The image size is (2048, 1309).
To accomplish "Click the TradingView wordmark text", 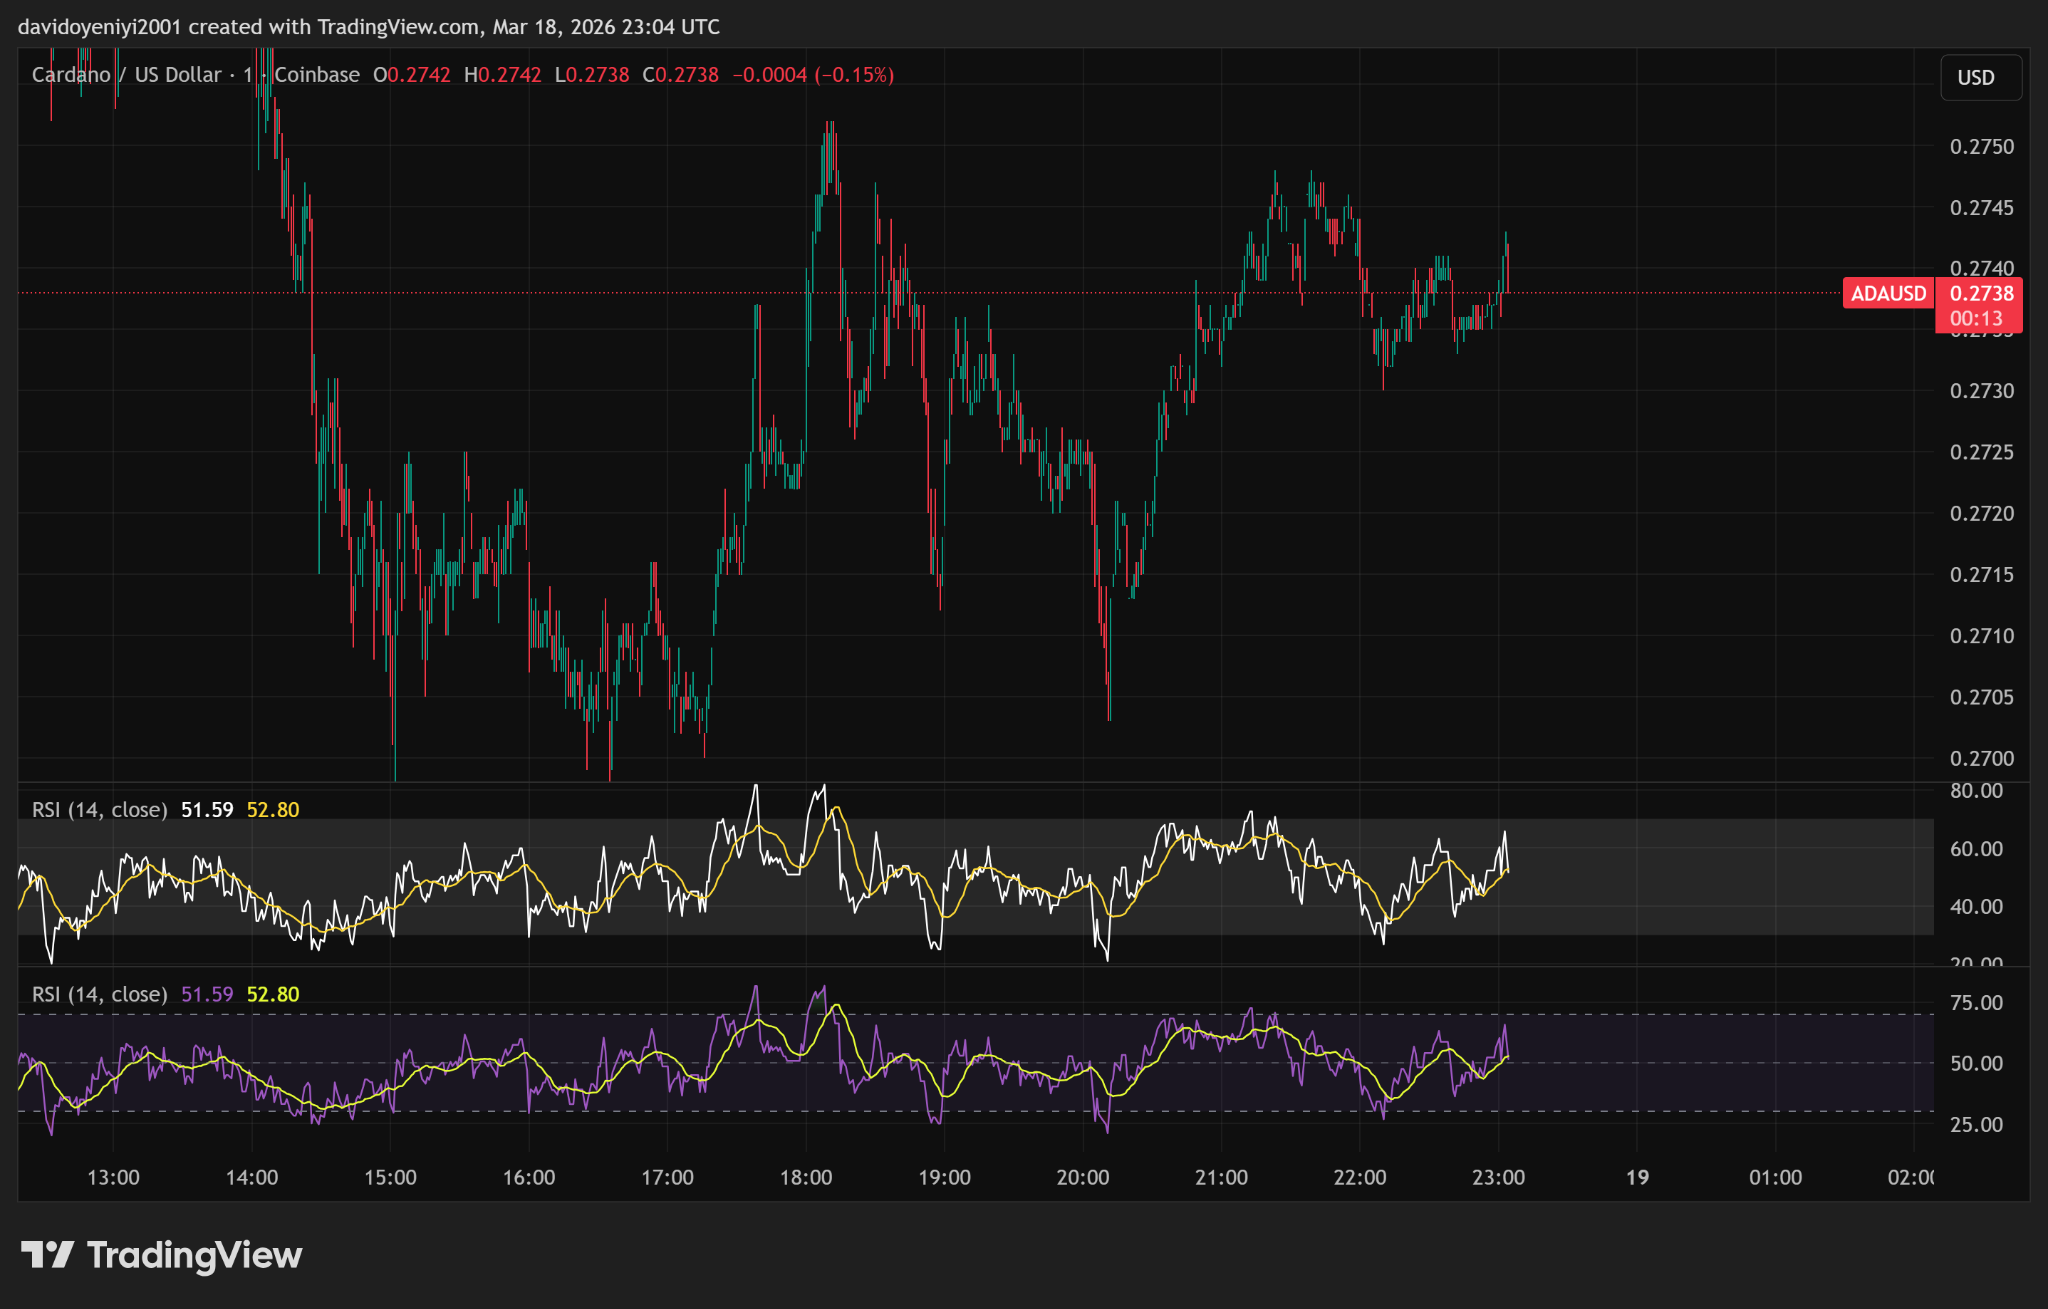I will 195,1255.
